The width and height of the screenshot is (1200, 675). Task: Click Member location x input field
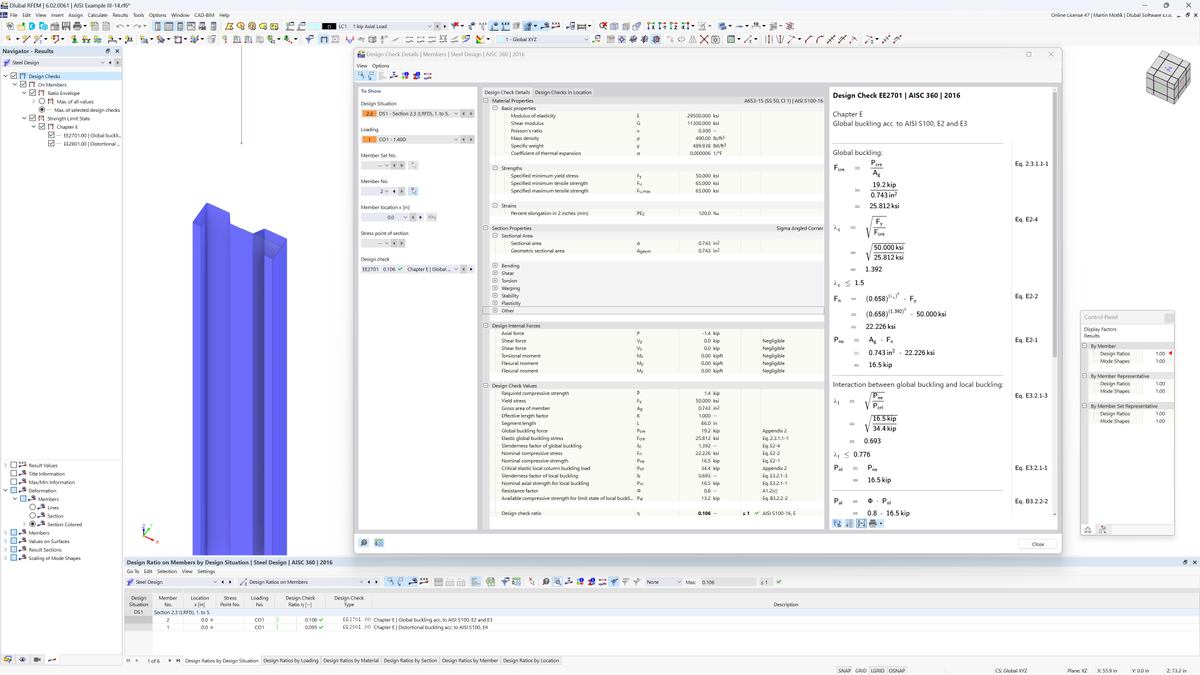[x=382, y=217]
